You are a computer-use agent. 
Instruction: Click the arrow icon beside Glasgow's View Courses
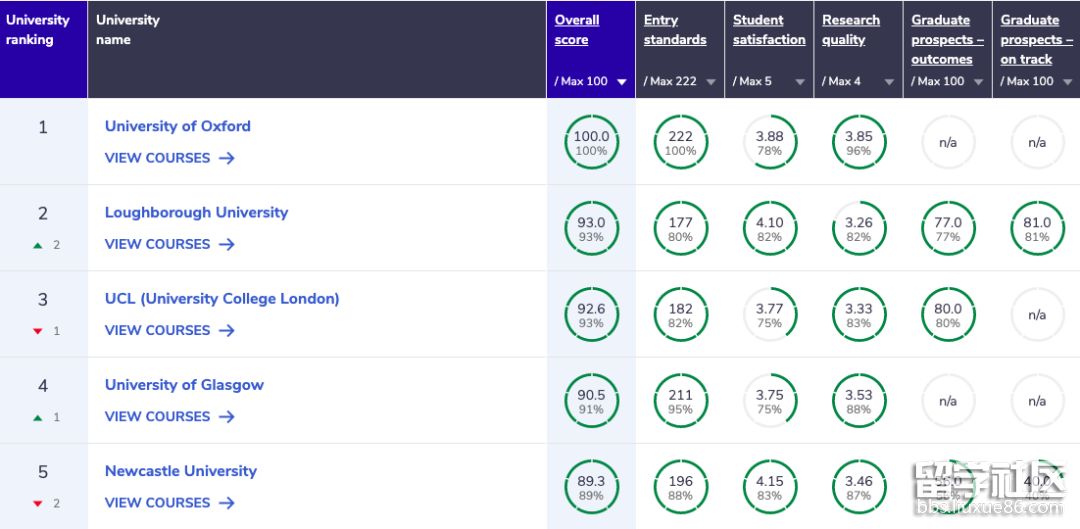(x=227, y=416)
